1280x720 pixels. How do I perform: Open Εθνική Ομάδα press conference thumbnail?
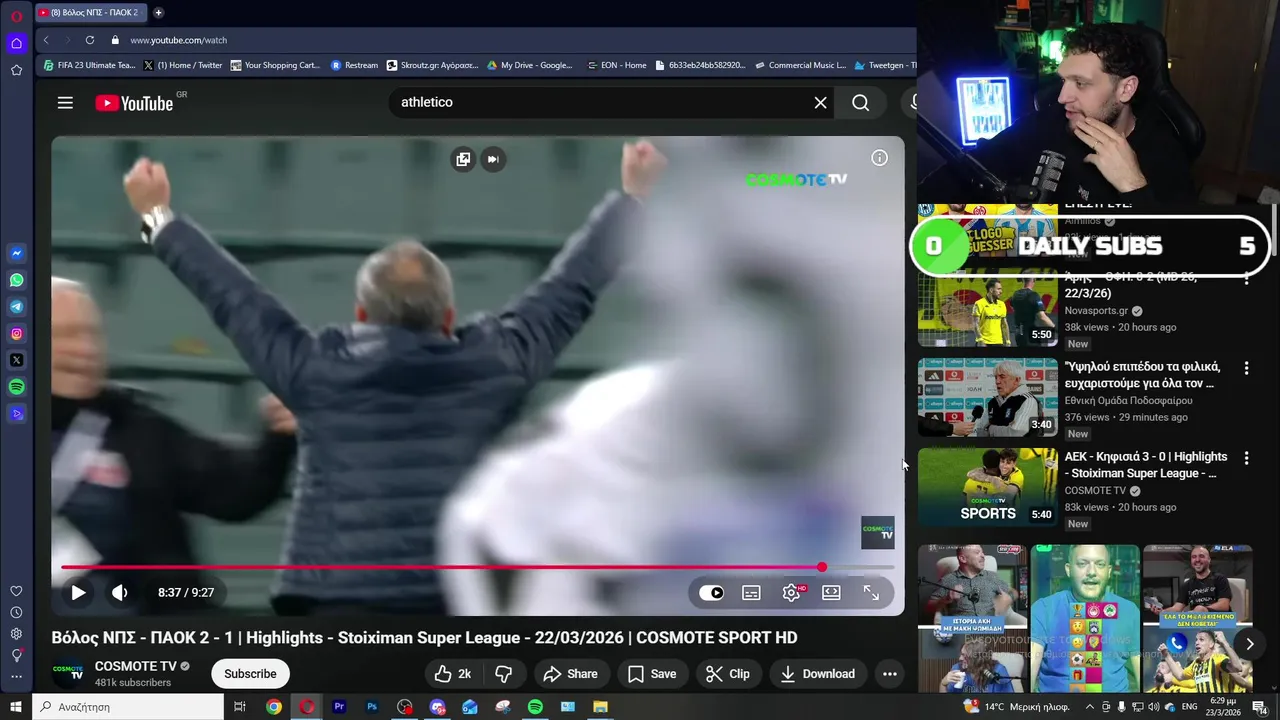(988, 397)
